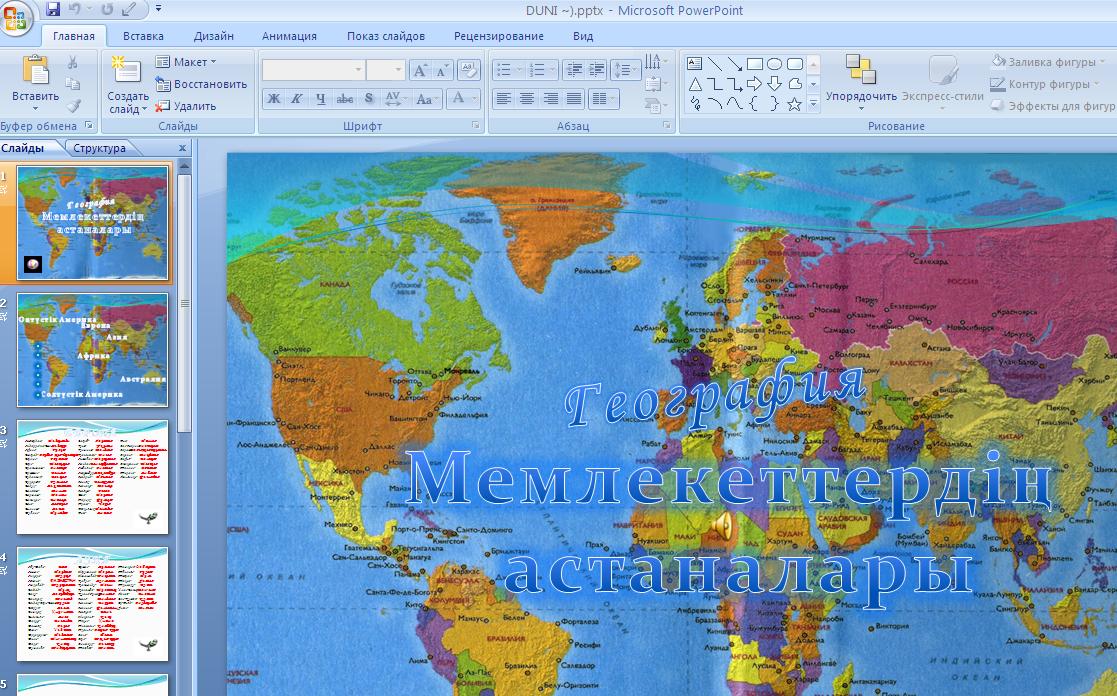Select slide 3 thumbnail in the panel
This screenshot has height=696, width=1117.
click(93, 477)
